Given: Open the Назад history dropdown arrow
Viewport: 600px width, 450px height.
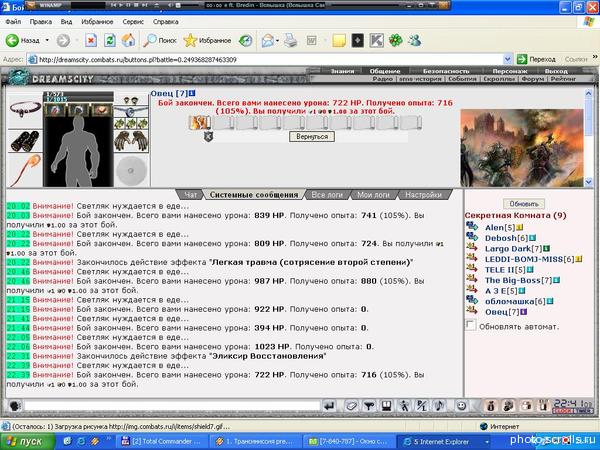Looking at the screenshot, I should pos(47,40).
